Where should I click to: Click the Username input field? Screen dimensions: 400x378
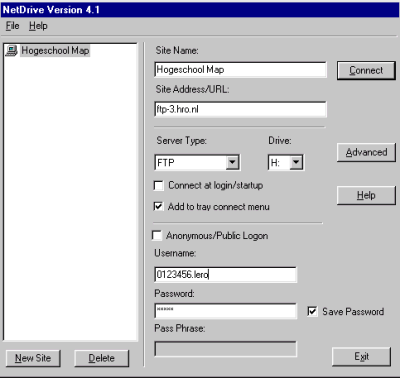225,275
